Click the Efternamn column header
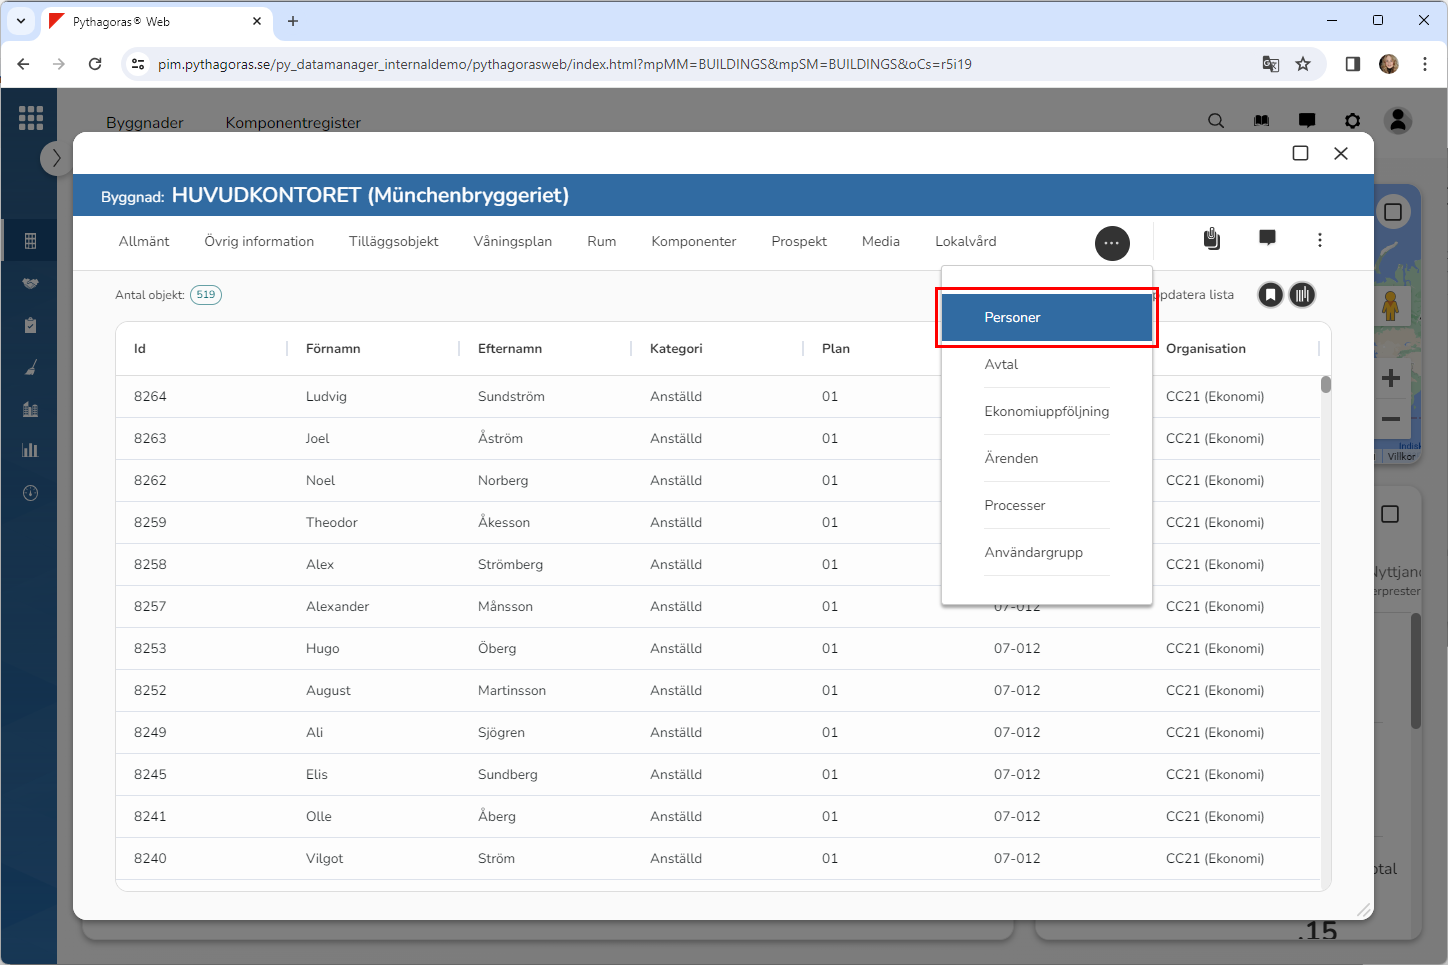 pyautogui.click(x=510, y=349)
